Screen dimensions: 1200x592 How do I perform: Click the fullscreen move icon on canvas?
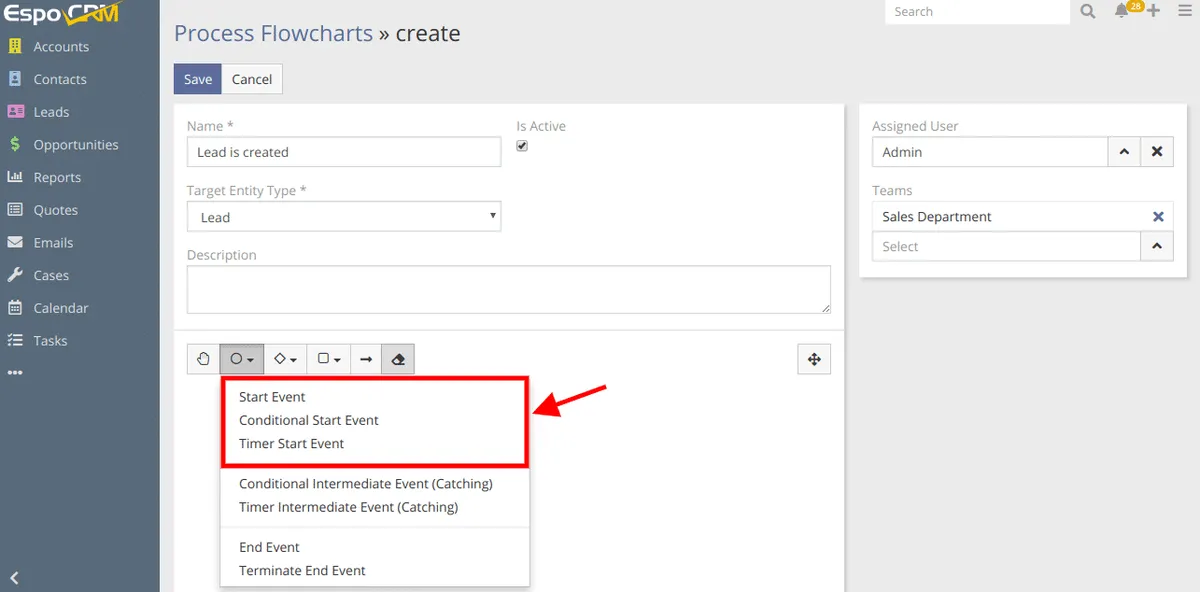814,359
